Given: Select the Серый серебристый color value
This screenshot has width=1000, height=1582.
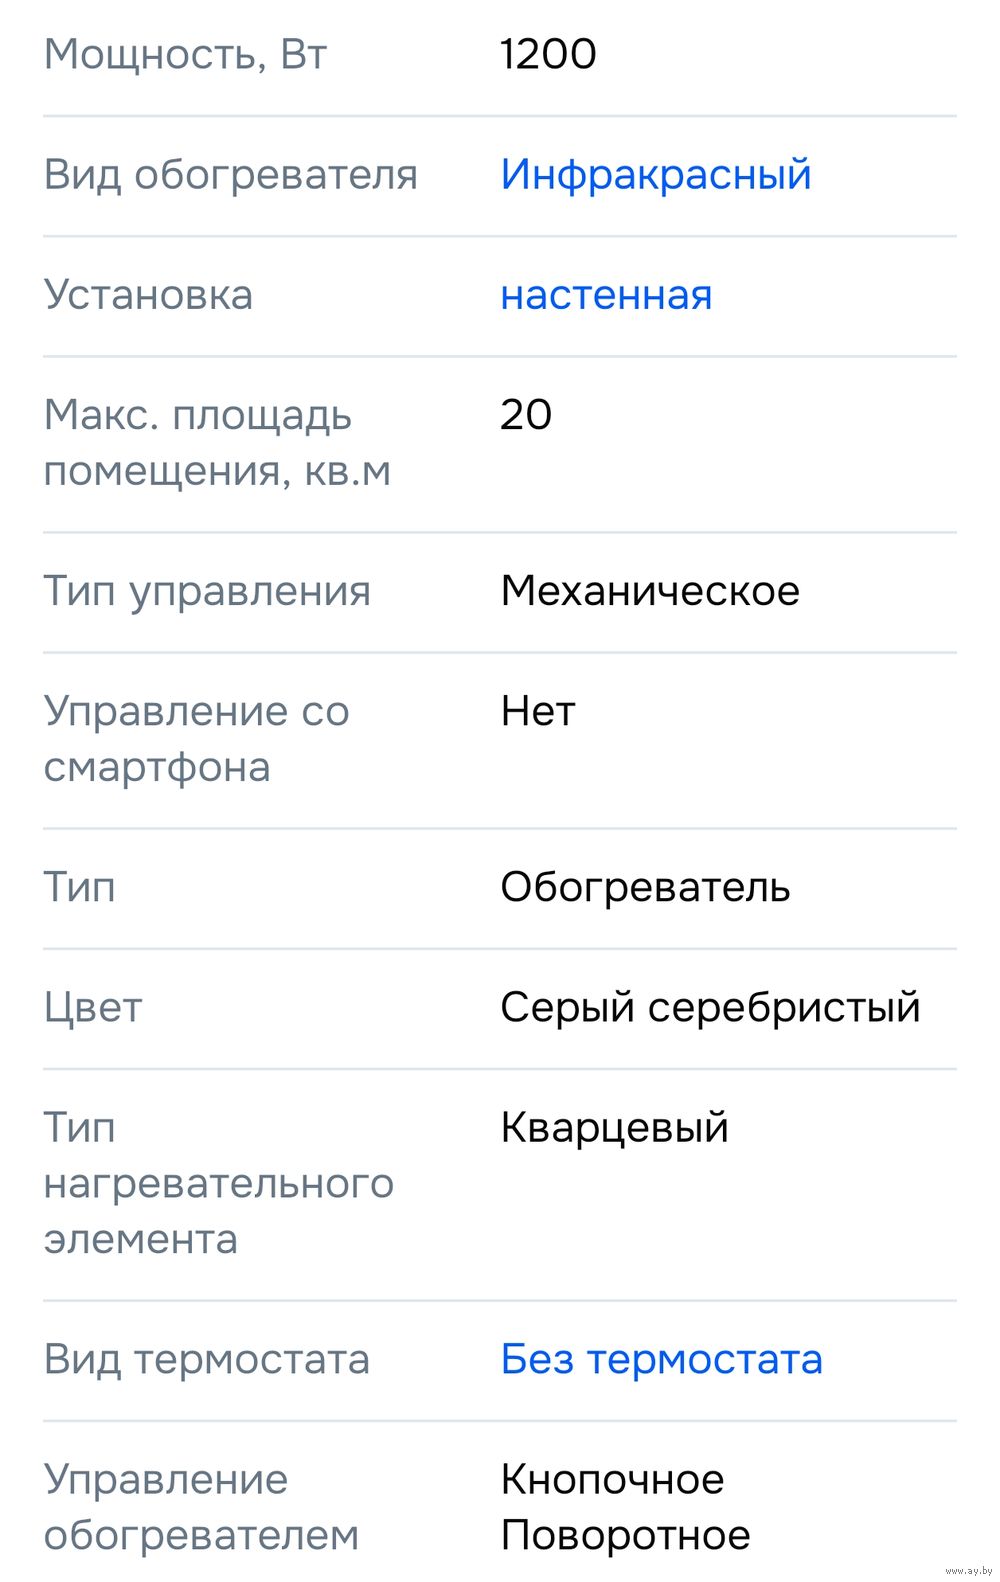Looking at the screenshot, I should click(710, 1007).
